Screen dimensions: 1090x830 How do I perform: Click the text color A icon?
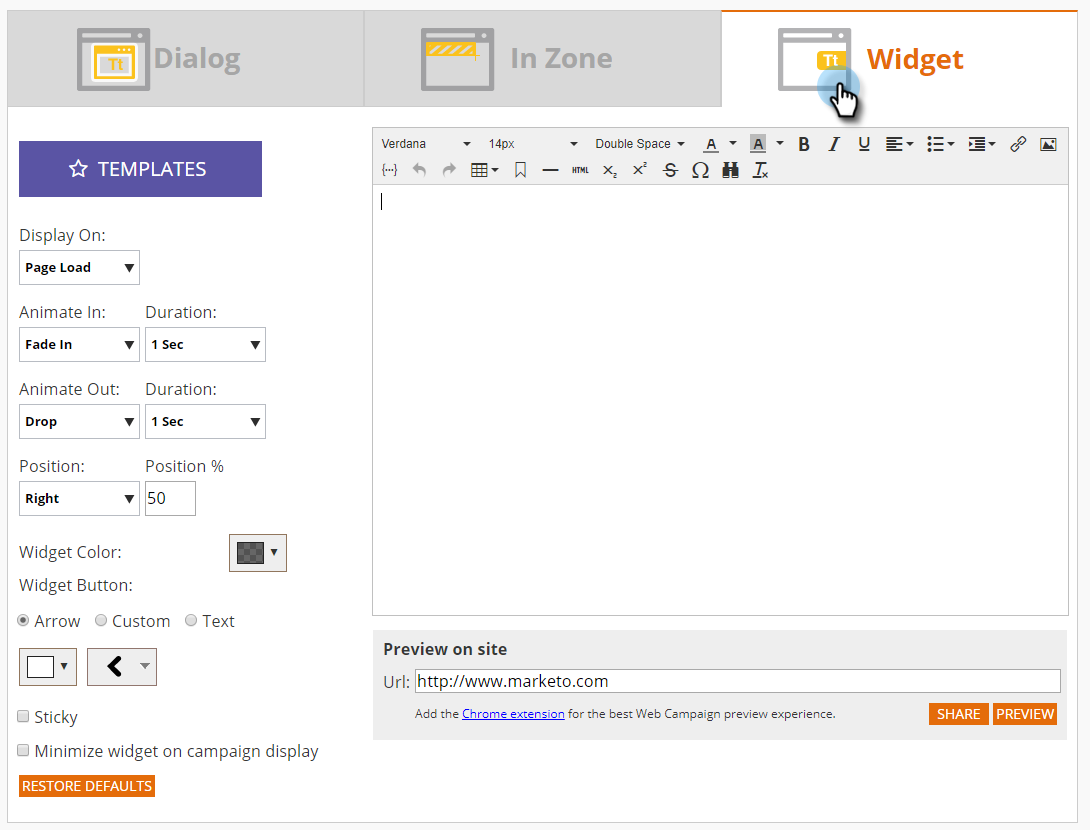click(x=710, y=144)
